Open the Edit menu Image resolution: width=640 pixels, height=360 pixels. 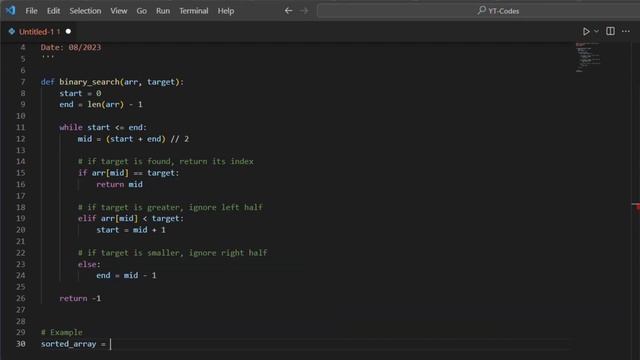pyautogui.click(x=53, y=11)
